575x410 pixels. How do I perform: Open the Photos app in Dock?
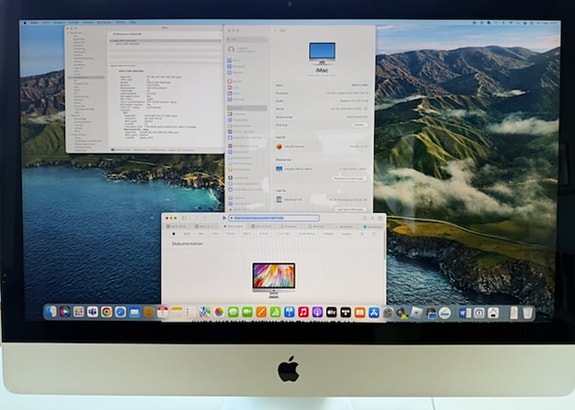[219, 312]
